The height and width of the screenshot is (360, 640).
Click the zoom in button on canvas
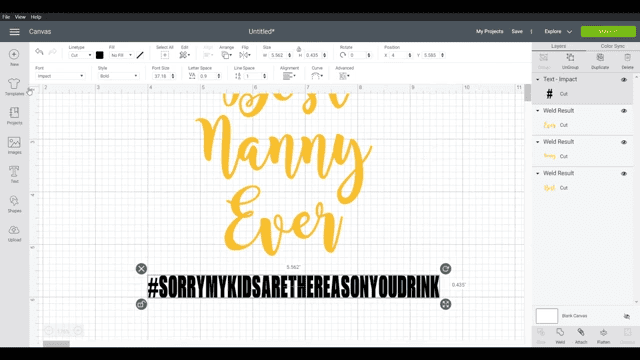[78, 331]
